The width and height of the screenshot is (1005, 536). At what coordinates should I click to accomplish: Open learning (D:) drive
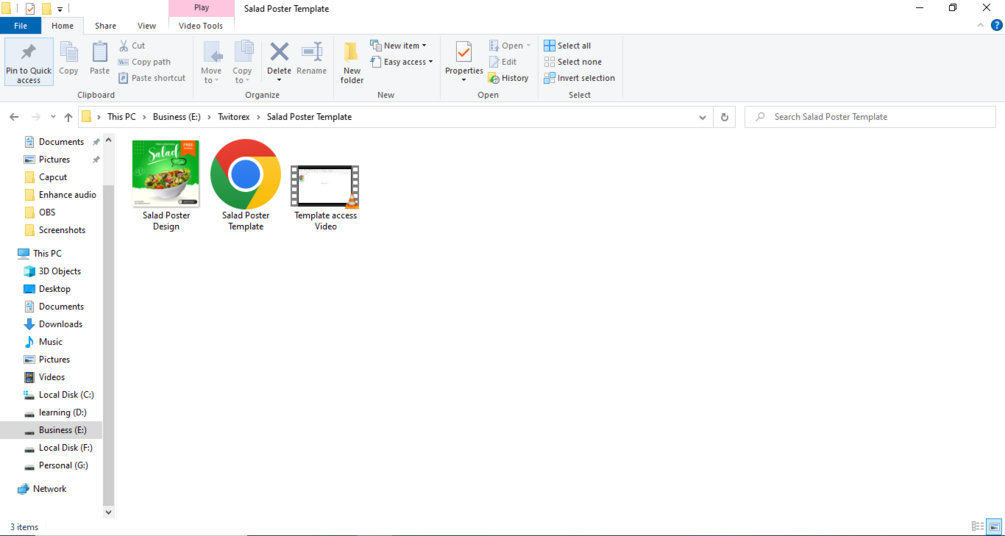click(x=62, y=412)
